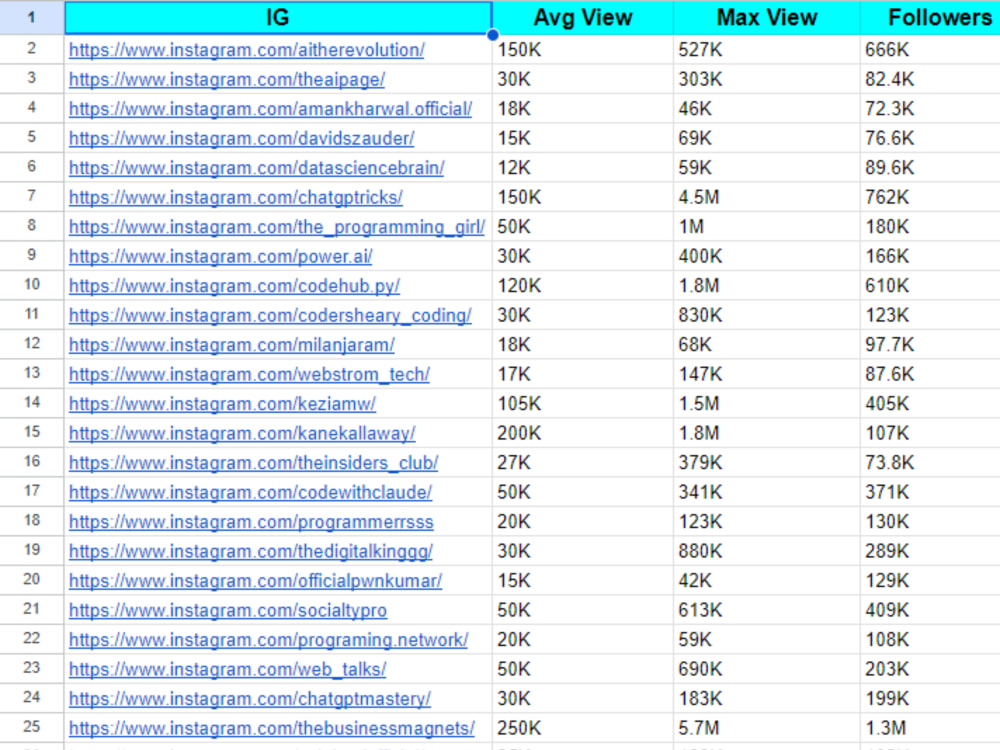Select Max View cell 46K

point(767,108)
